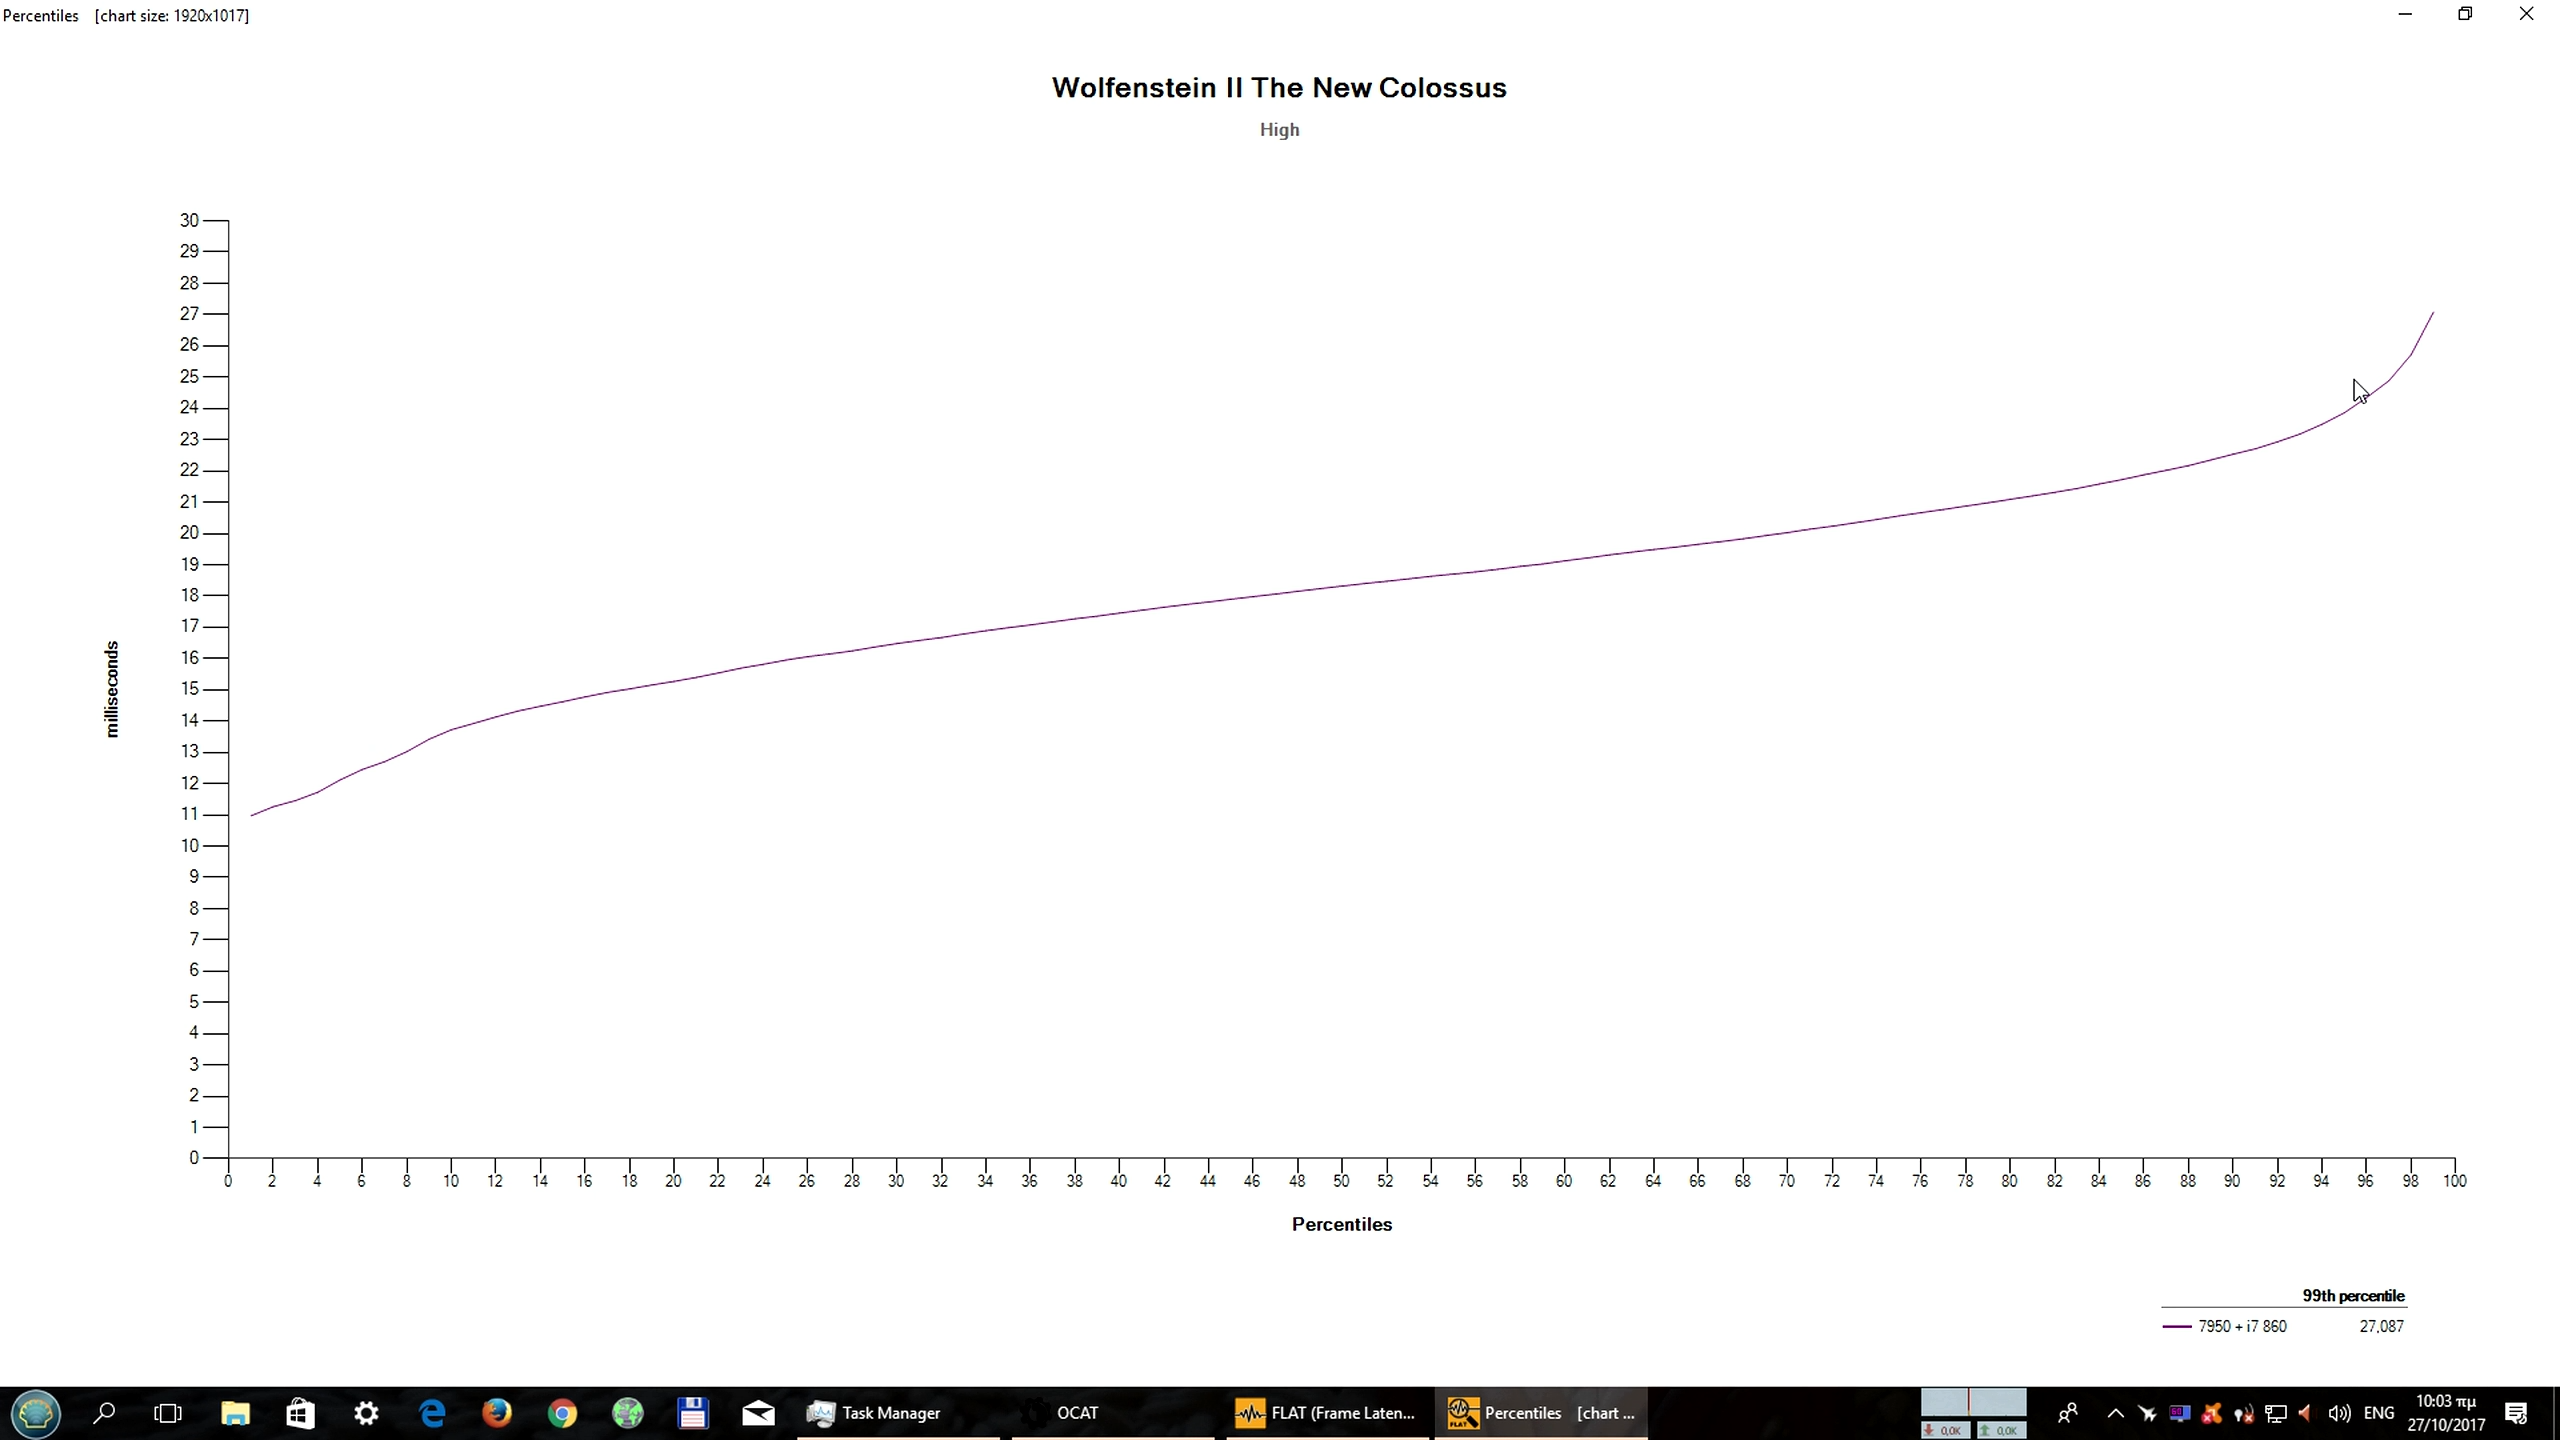This screenshot has width=2560, height=1440.
Task: Open taskbar search magnifier
Action: (x=103, y=1413)
